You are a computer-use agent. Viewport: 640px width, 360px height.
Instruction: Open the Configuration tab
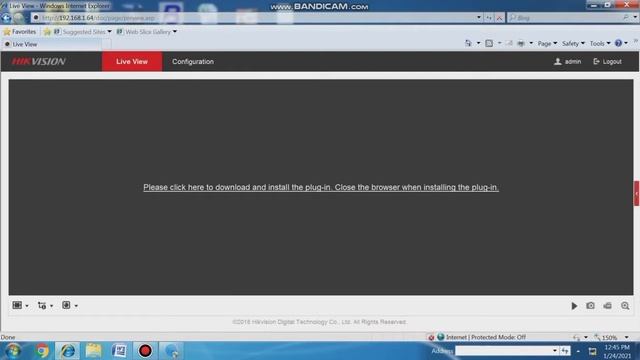[x=193, y=62]
